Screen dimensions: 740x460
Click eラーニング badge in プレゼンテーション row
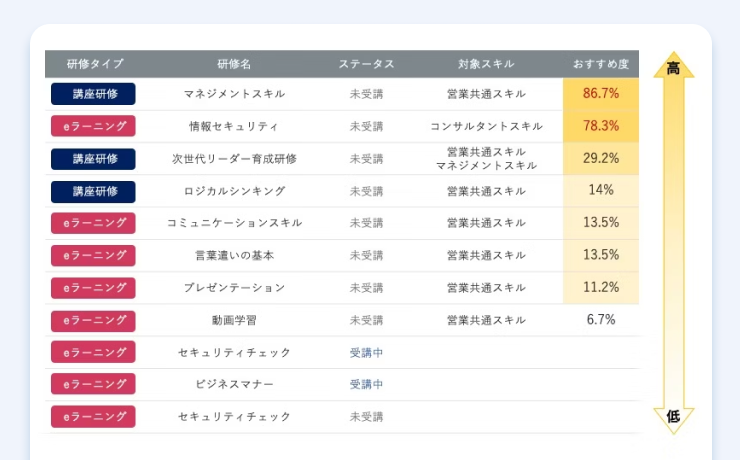coord(93,288)
